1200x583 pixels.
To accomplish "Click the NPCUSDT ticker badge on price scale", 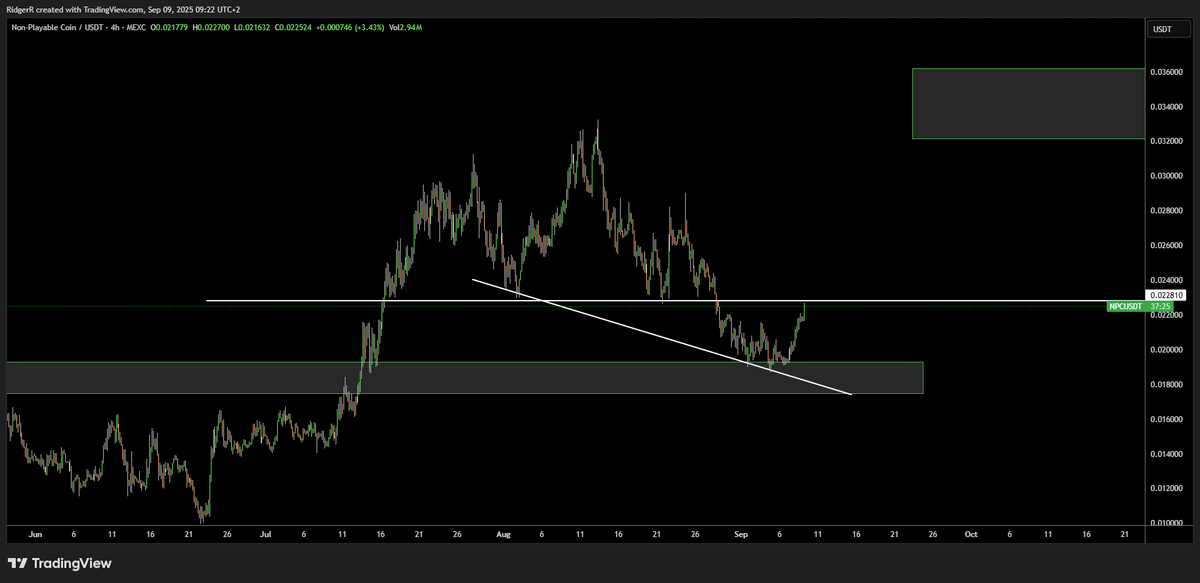I will coord(1125,306).
